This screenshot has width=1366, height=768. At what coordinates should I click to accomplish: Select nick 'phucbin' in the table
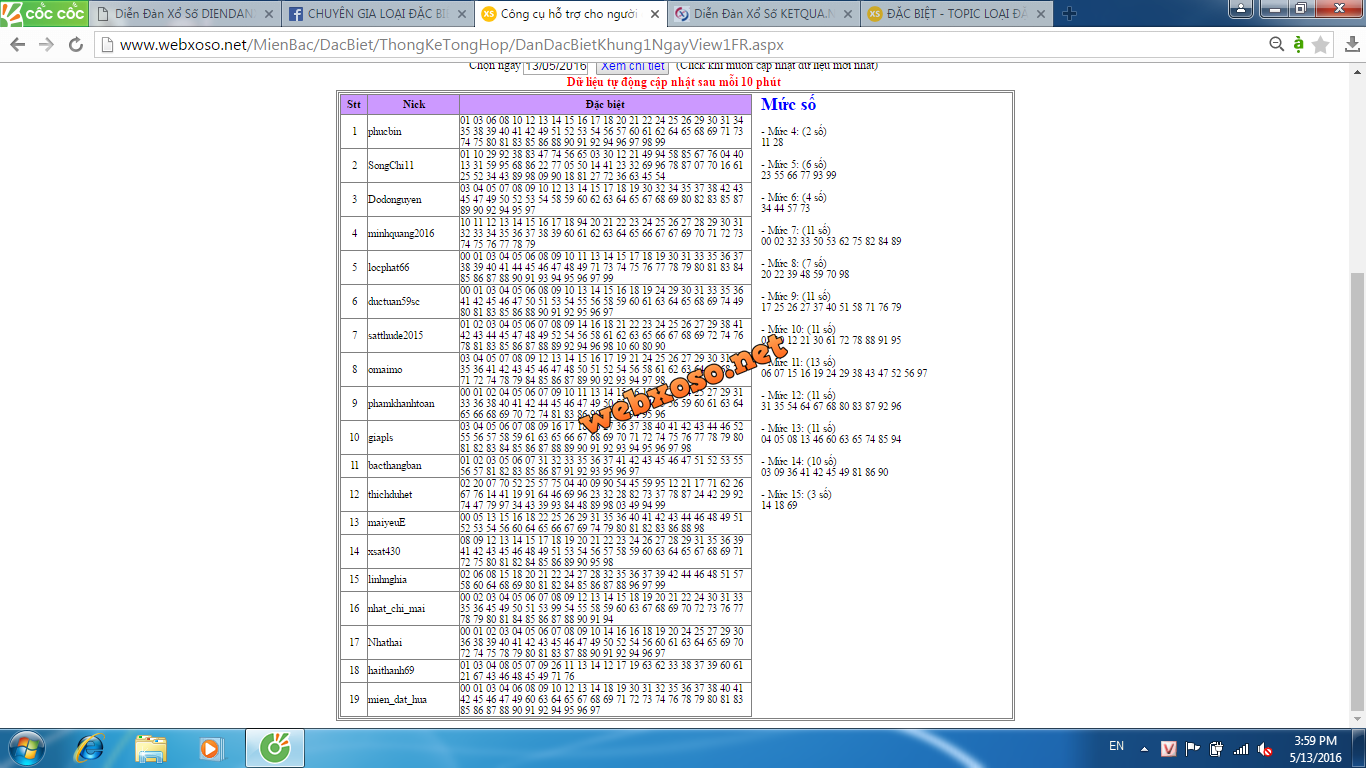click(384, 131)
